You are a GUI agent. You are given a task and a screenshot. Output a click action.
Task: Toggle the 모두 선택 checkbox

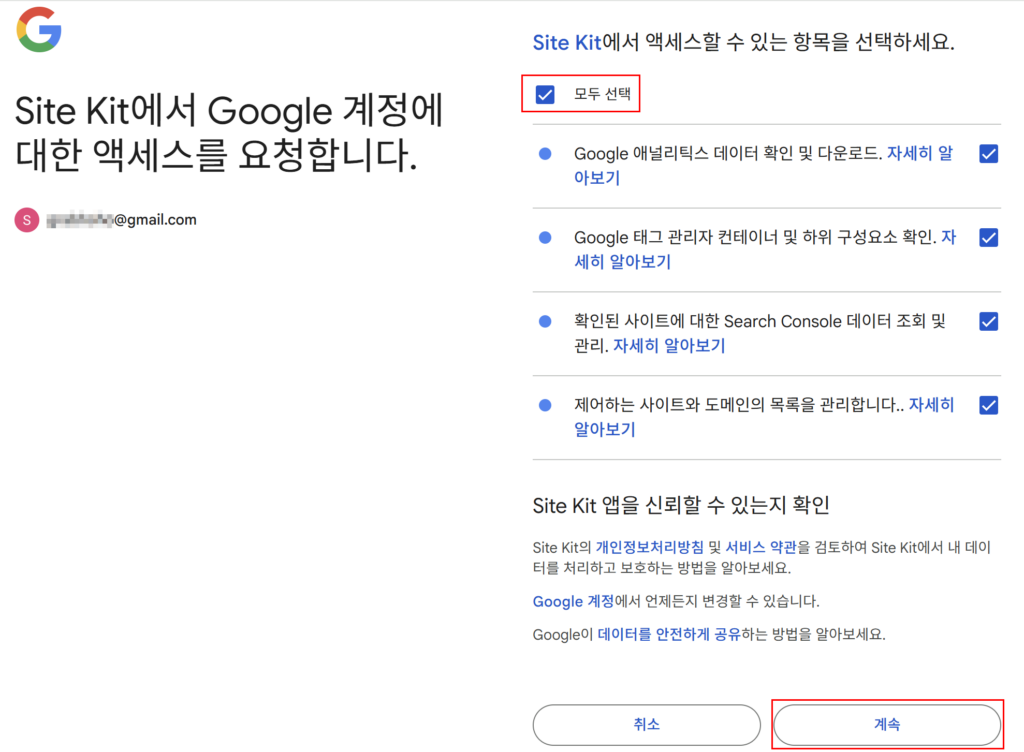tap(545, 94)
